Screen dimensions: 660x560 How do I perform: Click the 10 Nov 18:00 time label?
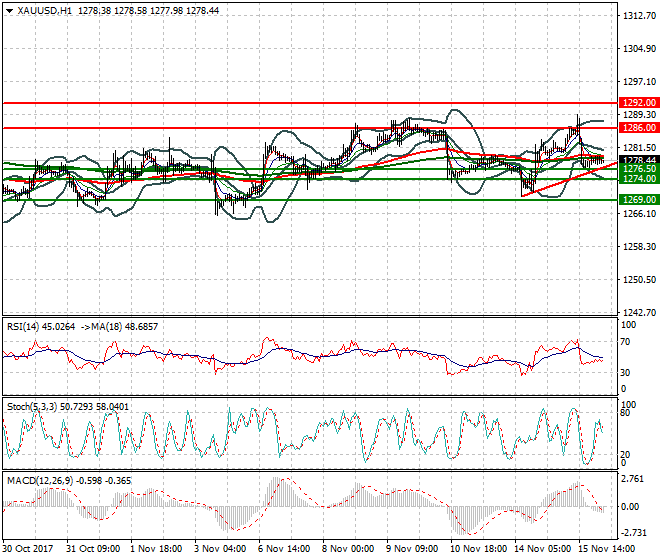click(x=479, y=549)
